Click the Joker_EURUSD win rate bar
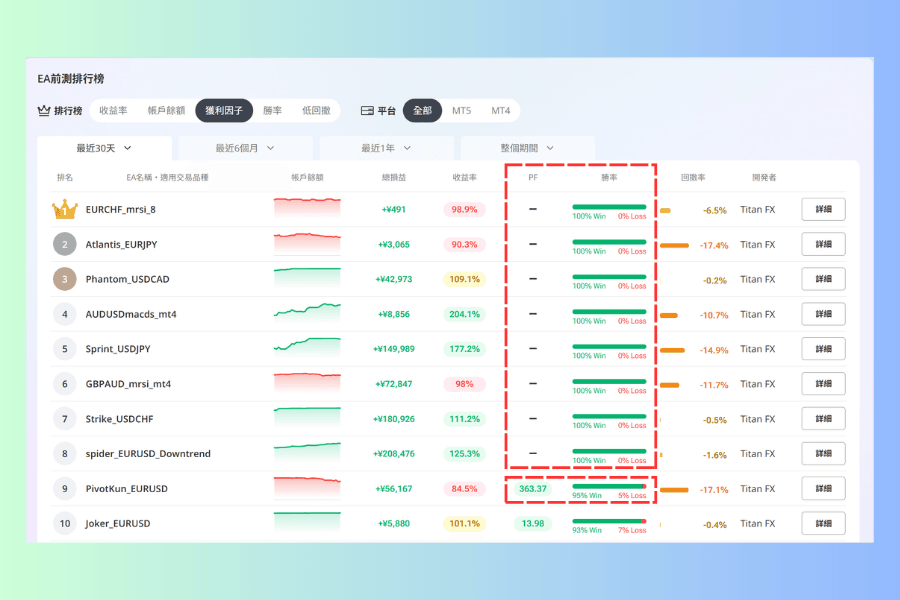 tap(609, 521)
